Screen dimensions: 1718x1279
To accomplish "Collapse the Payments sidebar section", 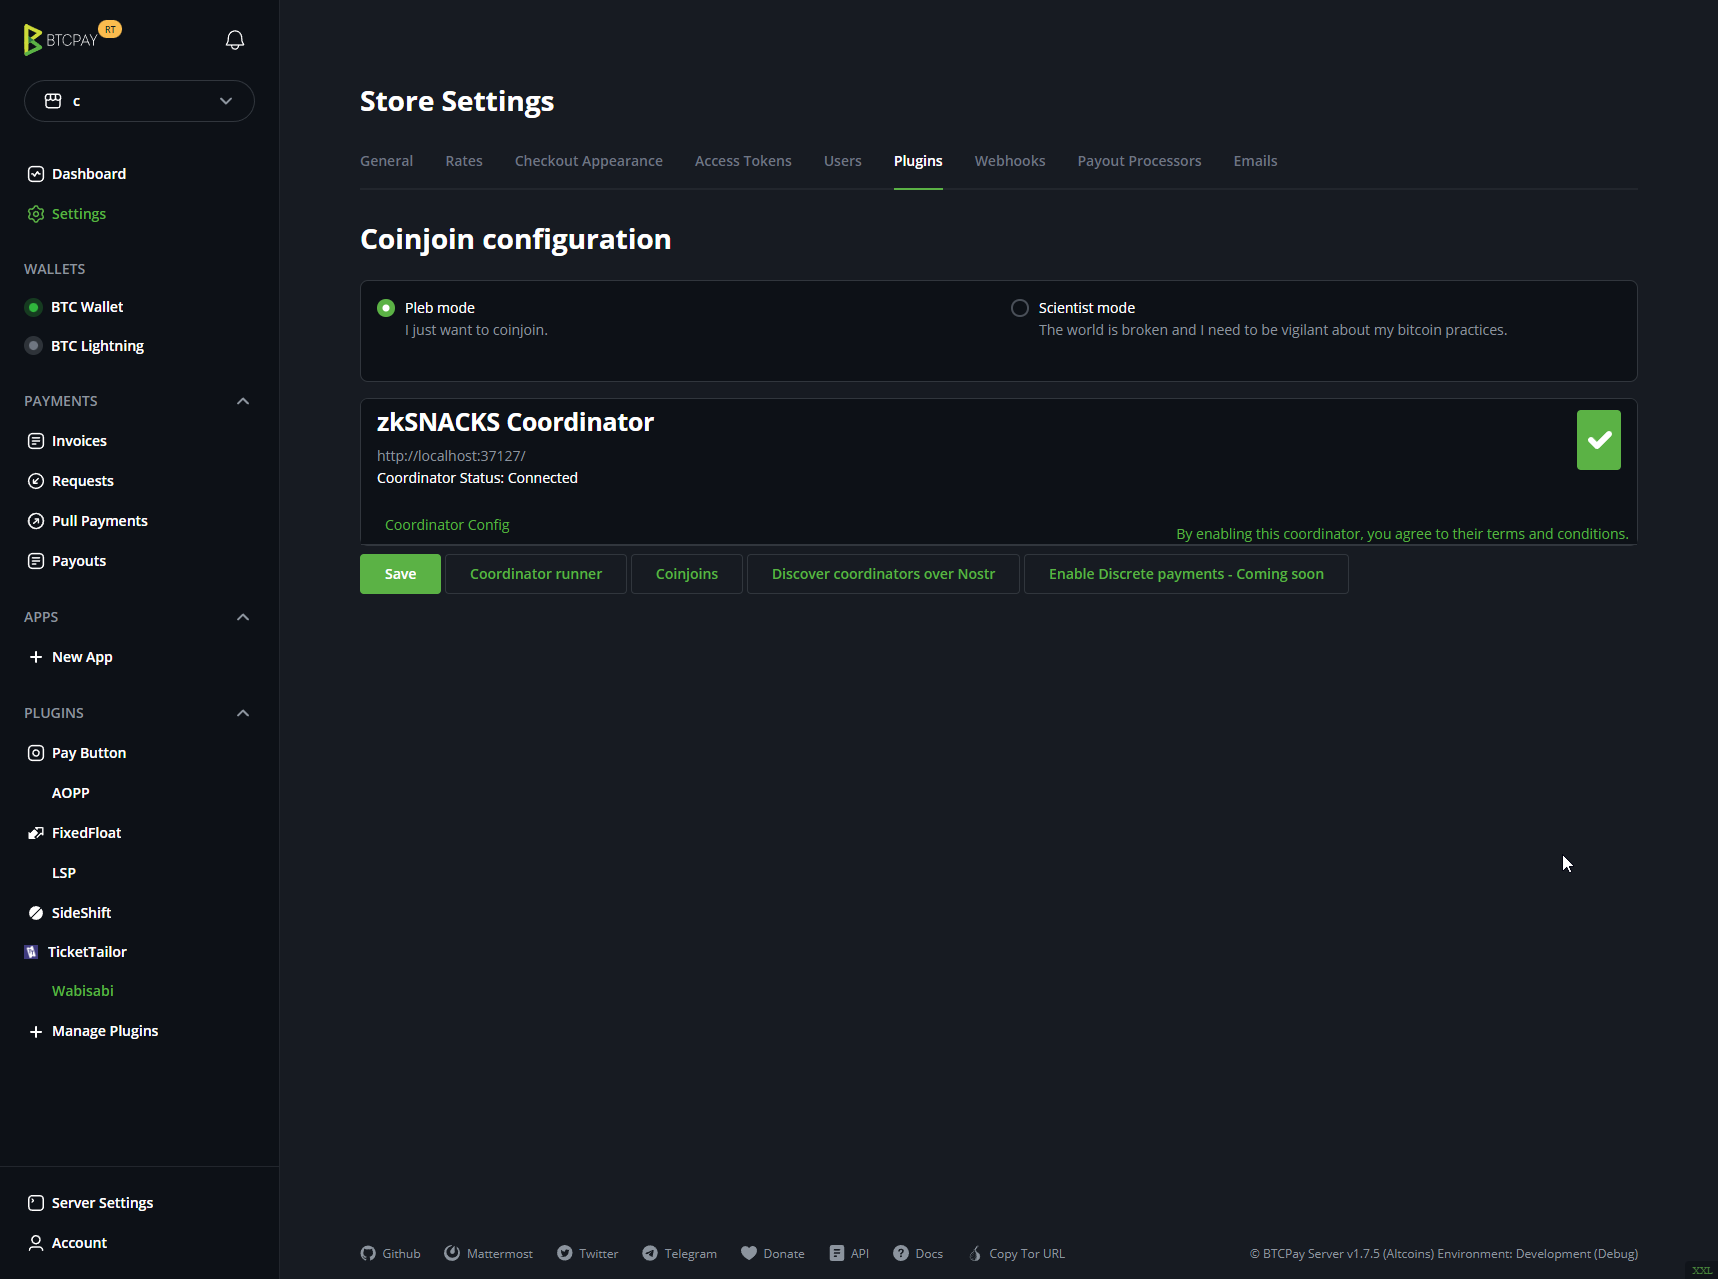I will tap(243, 401).
